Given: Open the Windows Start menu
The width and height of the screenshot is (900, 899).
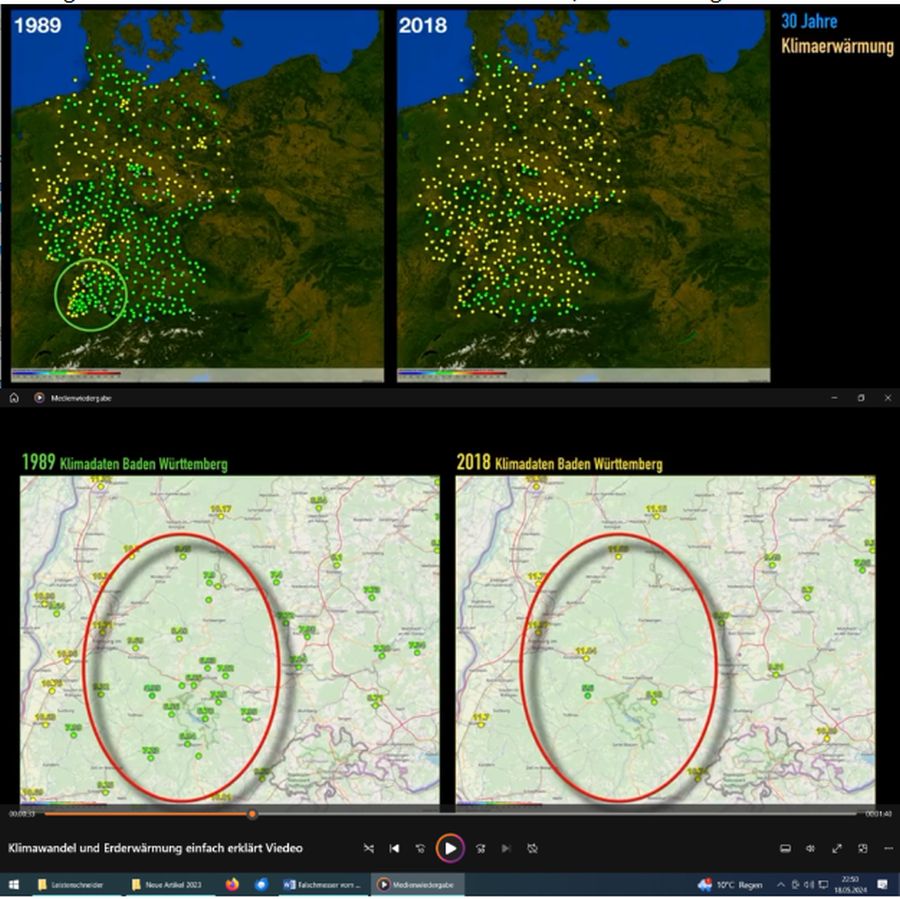Looking at the screenshot, I should [x=14, y=885].
